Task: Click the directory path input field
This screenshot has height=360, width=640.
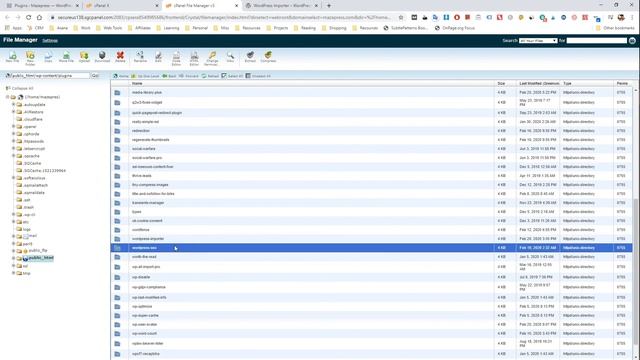Action: (50, 76)
